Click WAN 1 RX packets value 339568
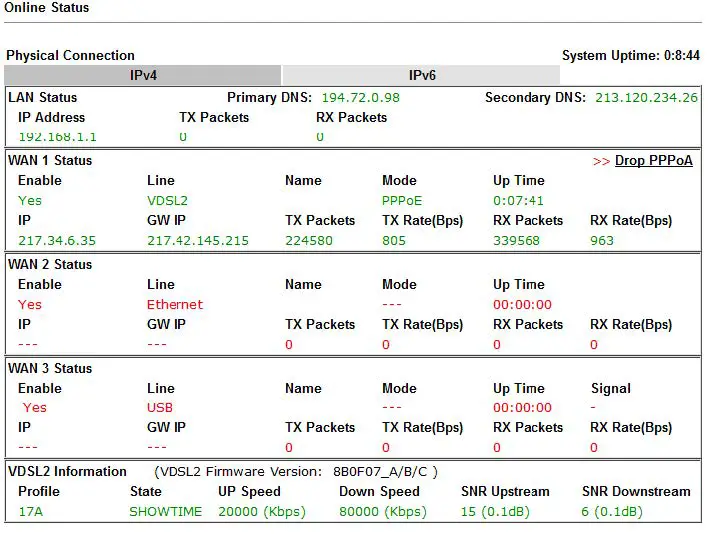 click(x=516, y=241)
